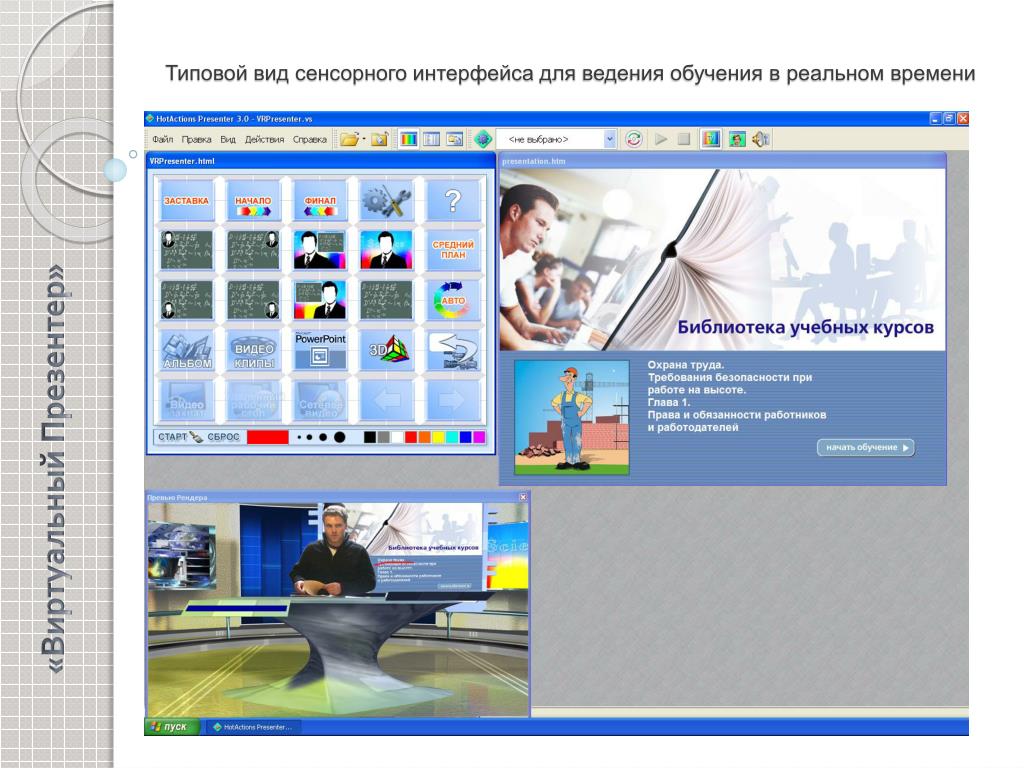Screen dimensions: 1024x768
Task: Open the Справка menu
Action: click(x=310, y=139)
